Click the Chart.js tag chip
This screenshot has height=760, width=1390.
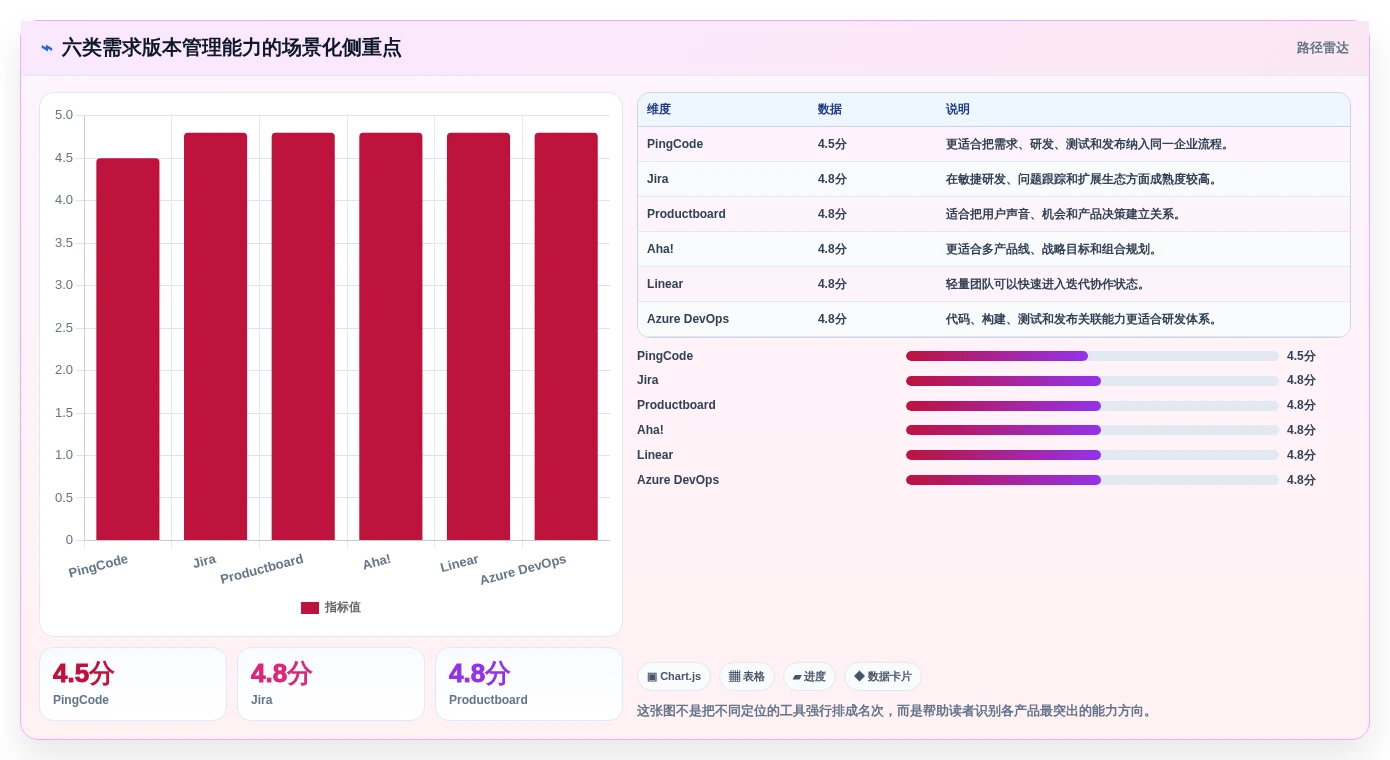click(674, 677)
